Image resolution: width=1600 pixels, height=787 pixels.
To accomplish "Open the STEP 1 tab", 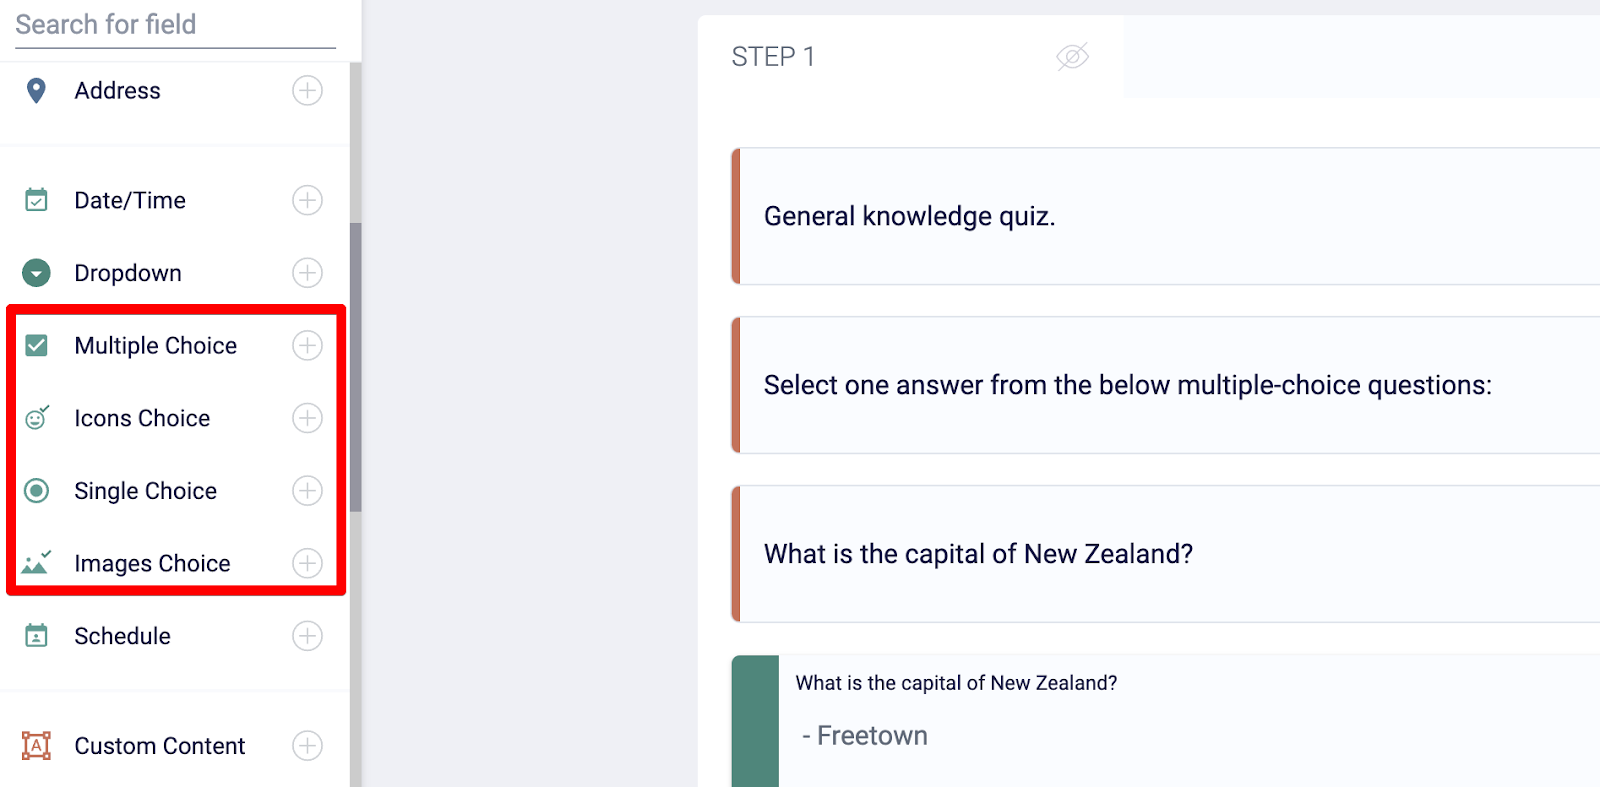I will point(774,57).
